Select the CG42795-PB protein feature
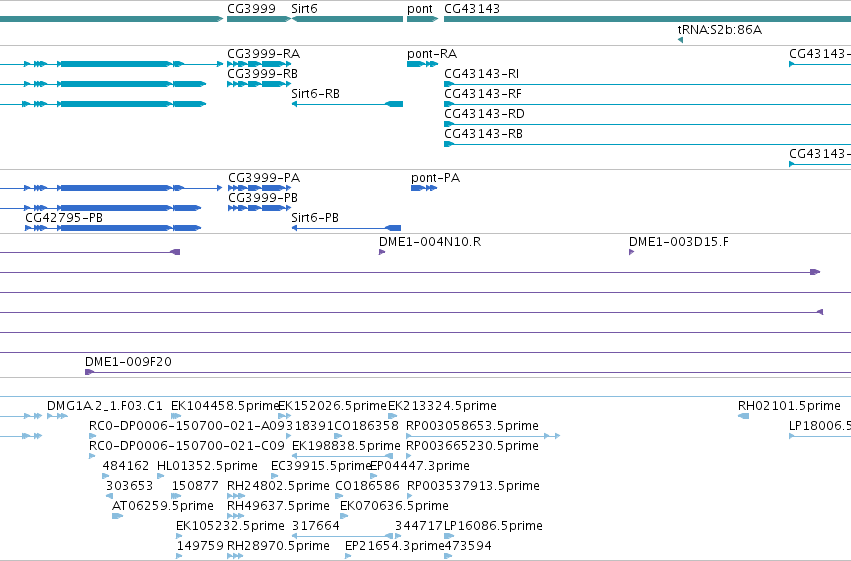Screen dimensions: 851x561 pos(113,228)
